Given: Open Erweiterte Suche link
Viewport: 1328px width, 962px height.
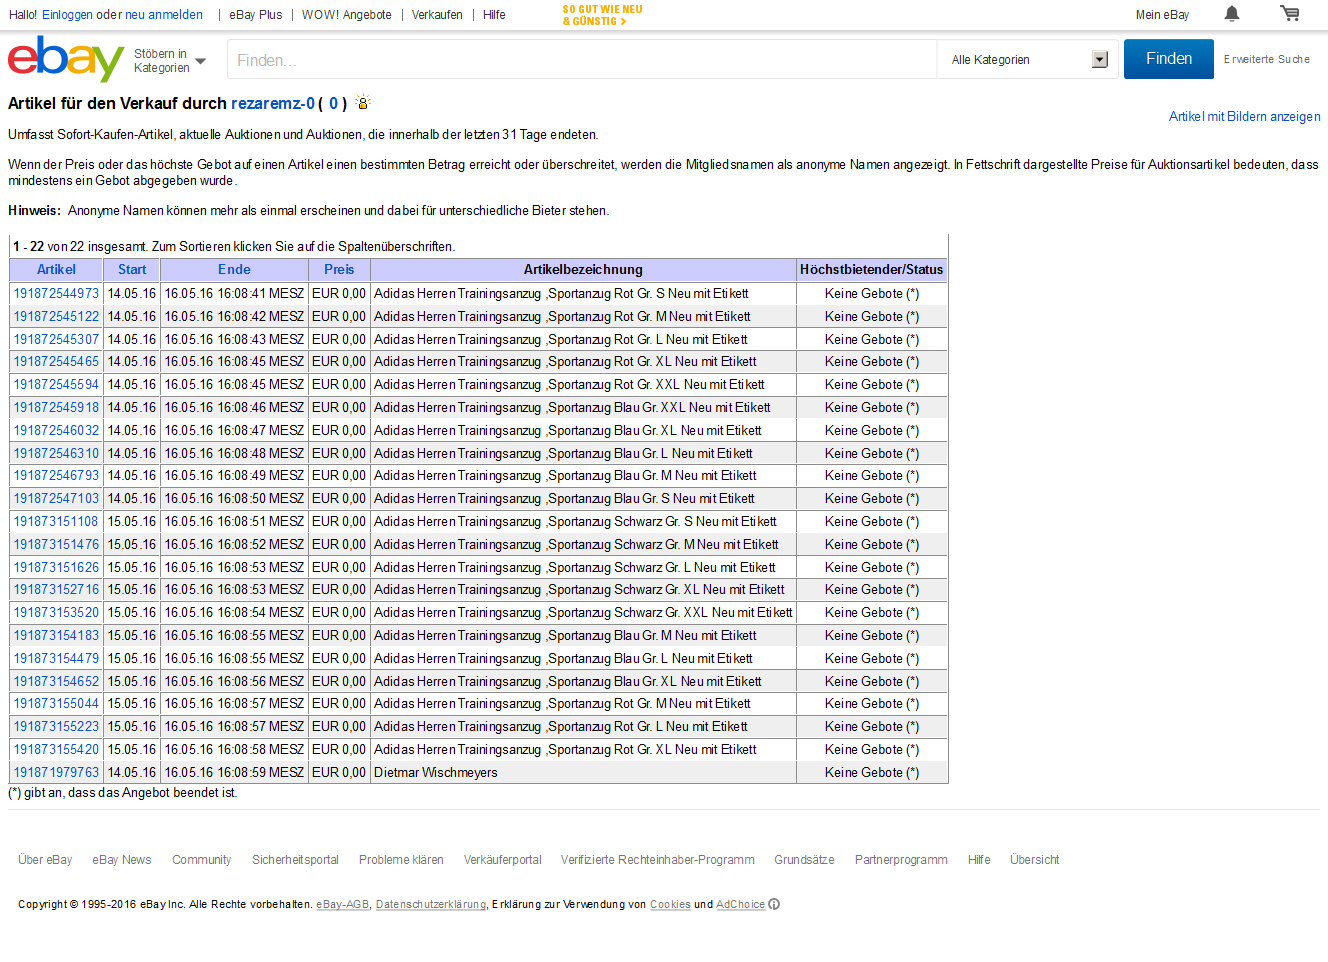Looking at the screenshot, I should 1266,60.
